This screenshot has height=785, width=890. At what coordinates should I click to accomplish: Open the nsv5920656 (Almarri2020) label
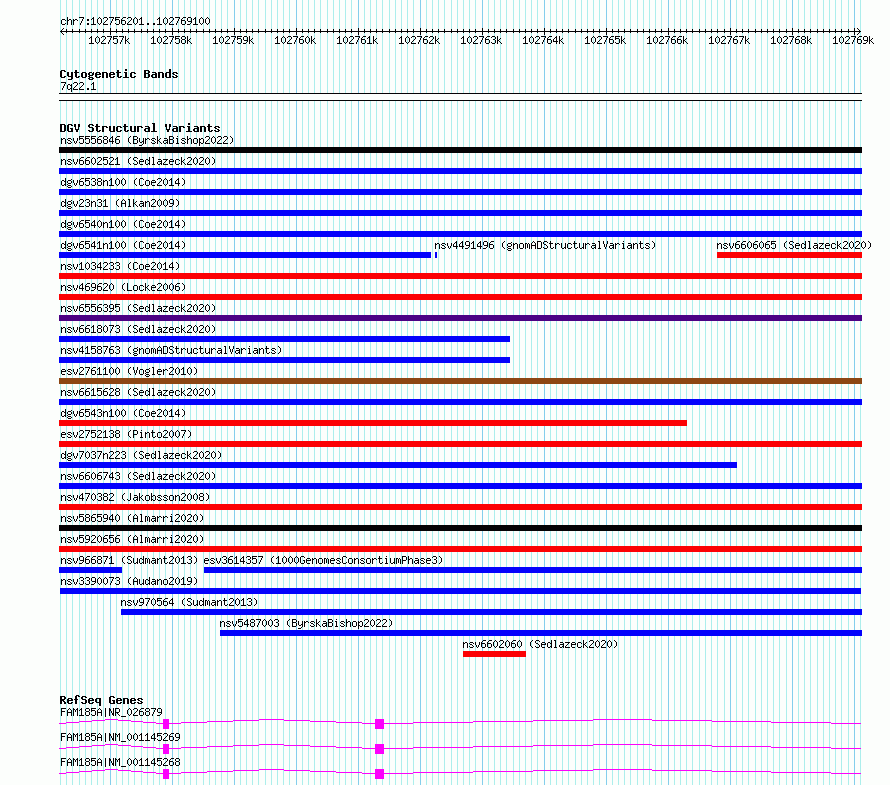tap(132, 539)
